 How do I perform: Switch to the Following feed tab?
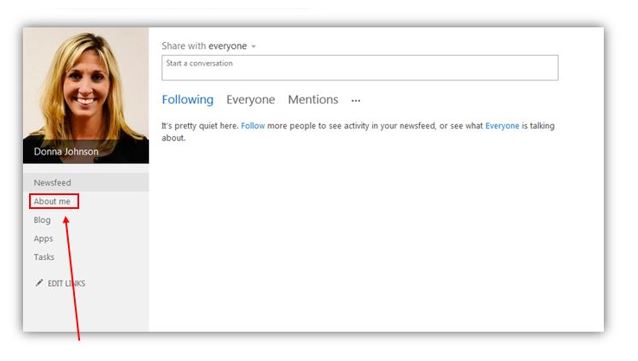pos(188,100)
